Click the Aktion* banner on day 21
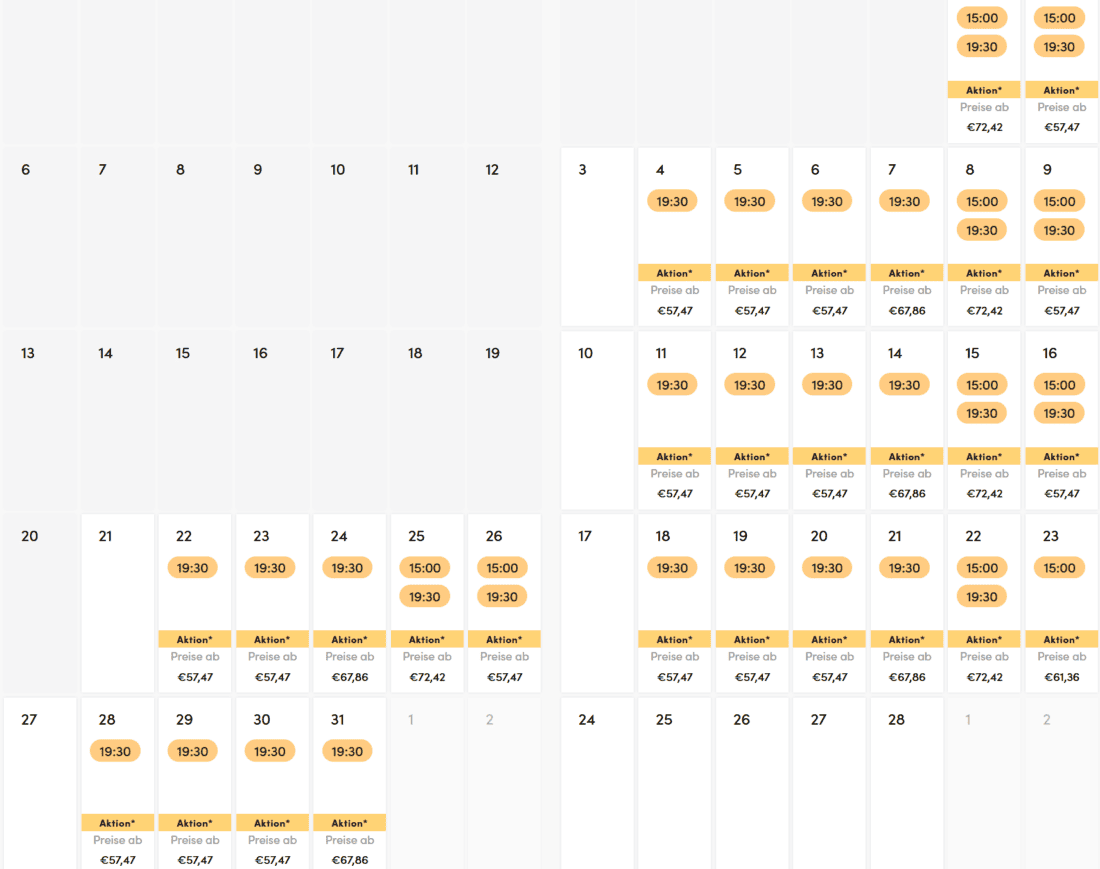The width and height of the screenshot is (1100, 869). 907,640
